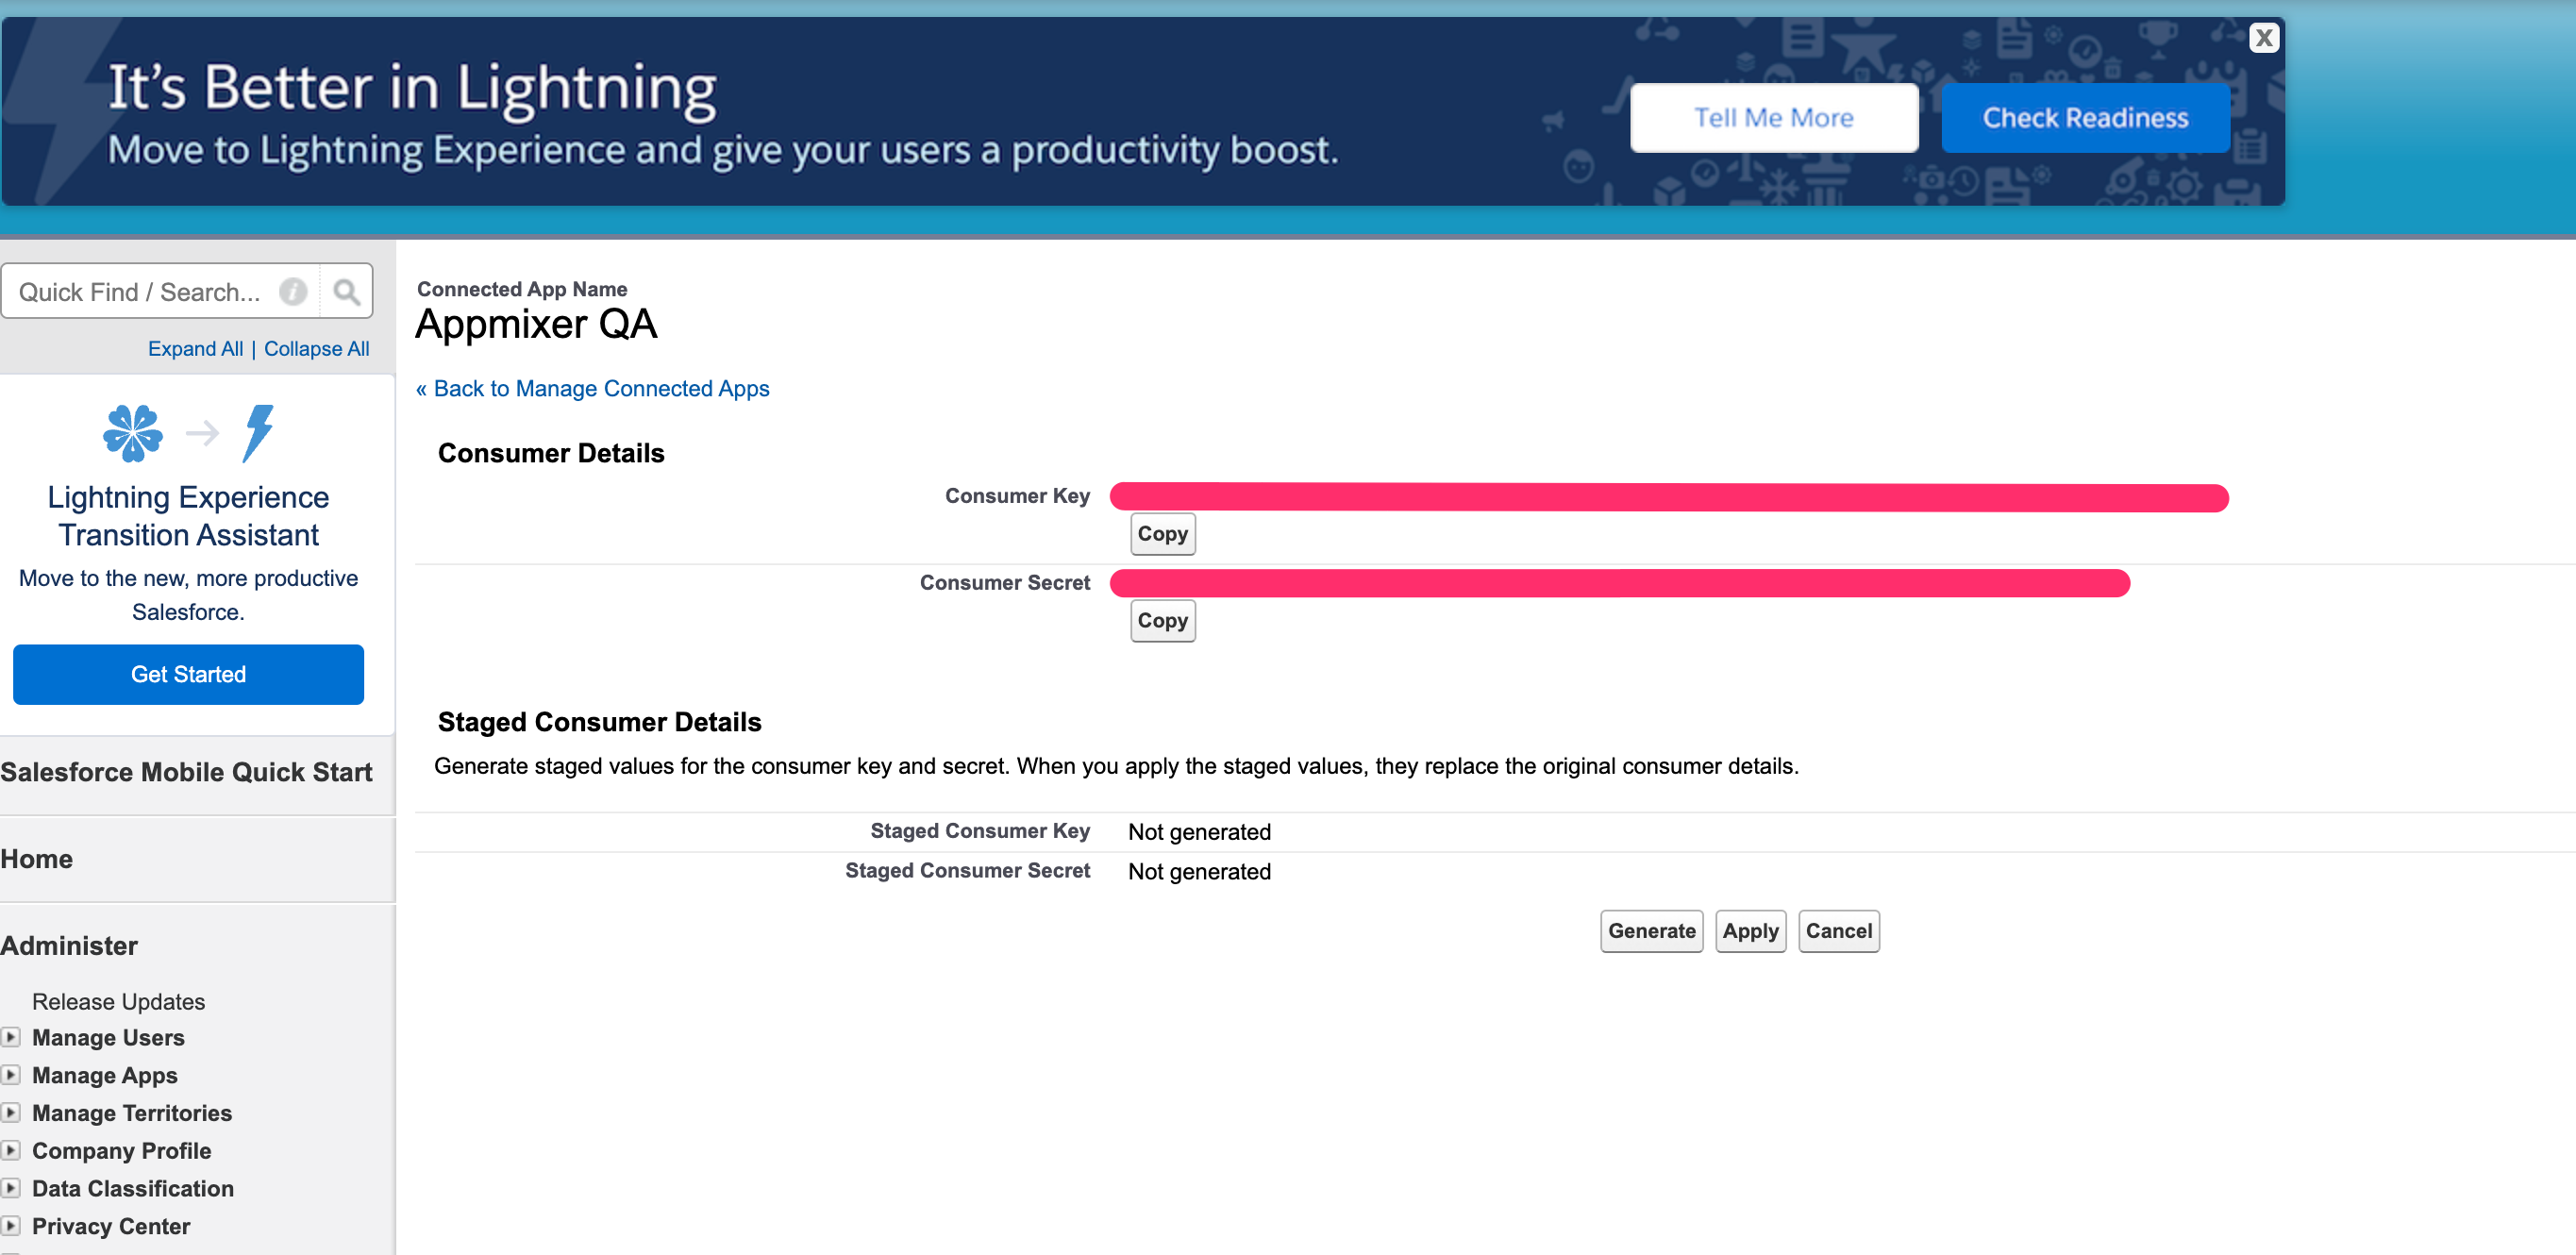Click the Check Readiness banner button
Viewport: 2576px width, 1255px height.
coord(2085,118)
